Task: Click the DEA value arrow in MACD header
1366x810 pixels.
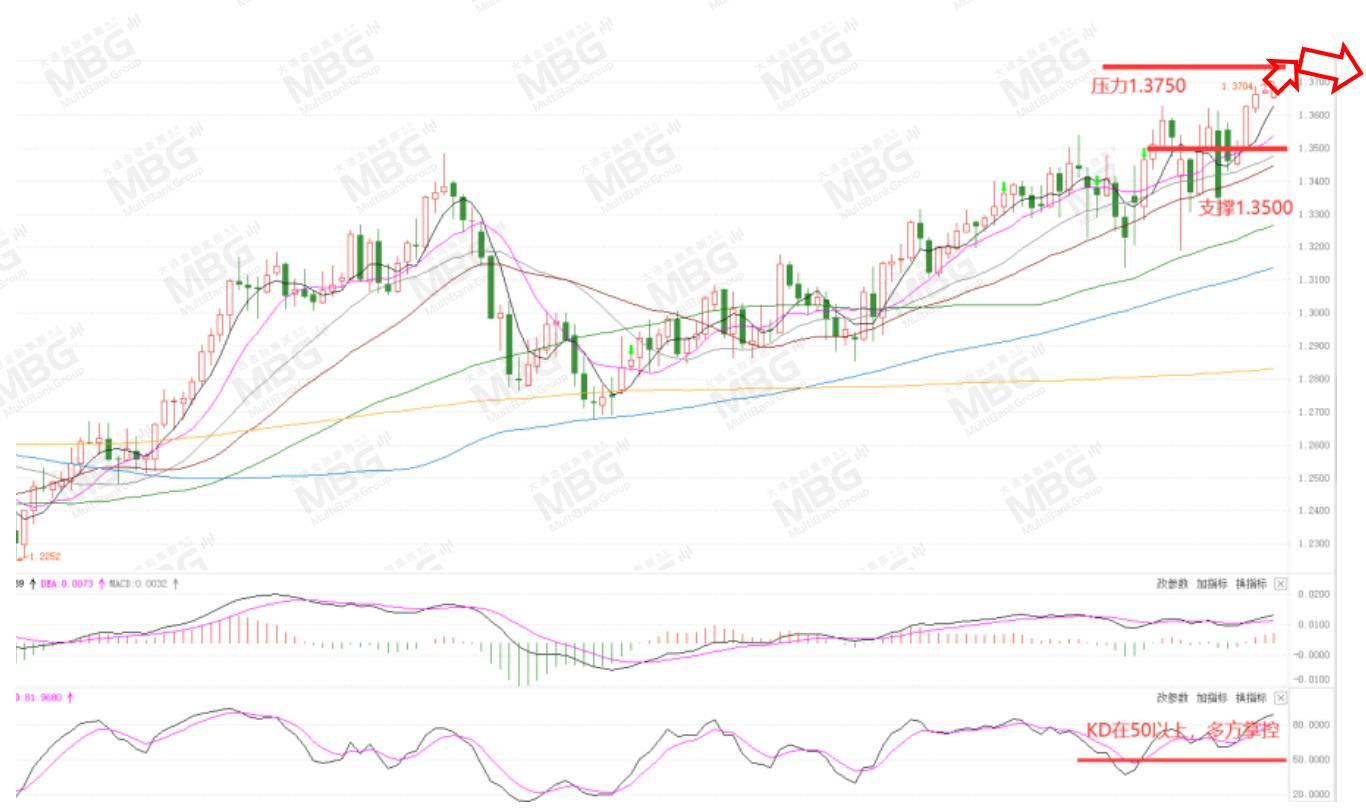Action: click(x=101, y=584)
